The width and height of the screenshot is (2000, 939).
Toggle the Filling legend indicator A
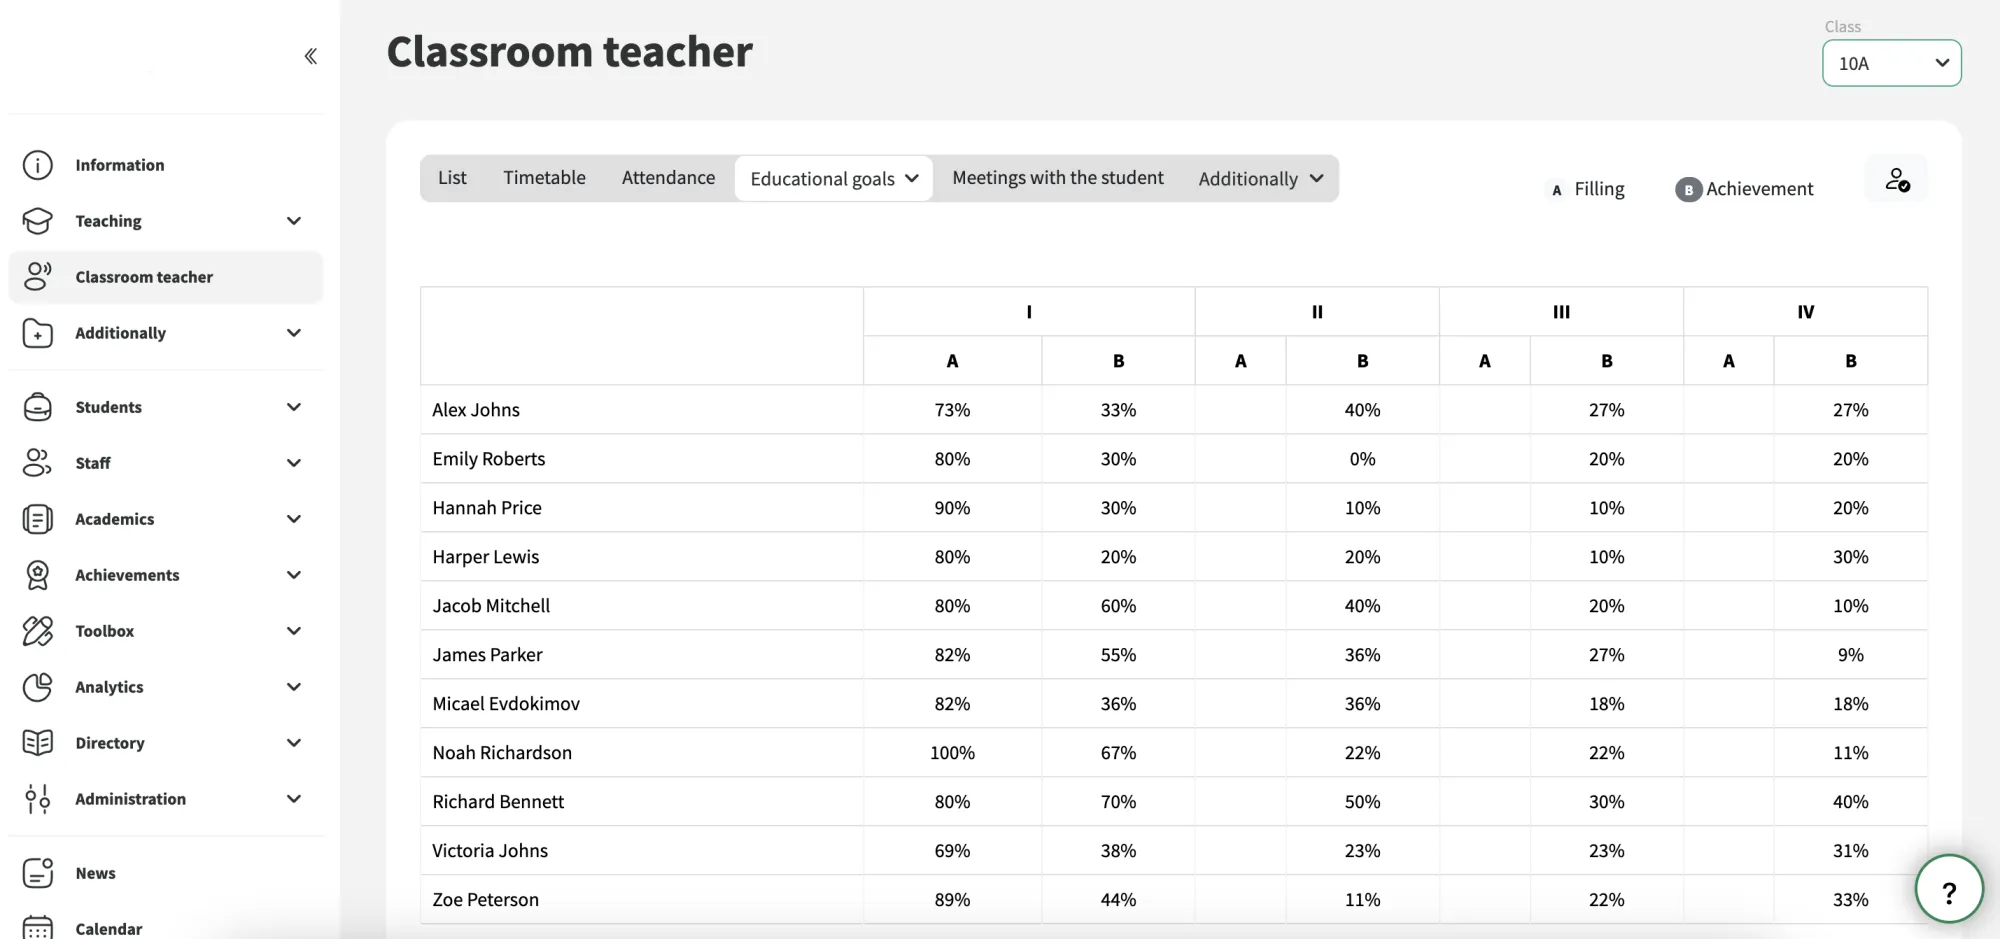(x=1557, y=190)
